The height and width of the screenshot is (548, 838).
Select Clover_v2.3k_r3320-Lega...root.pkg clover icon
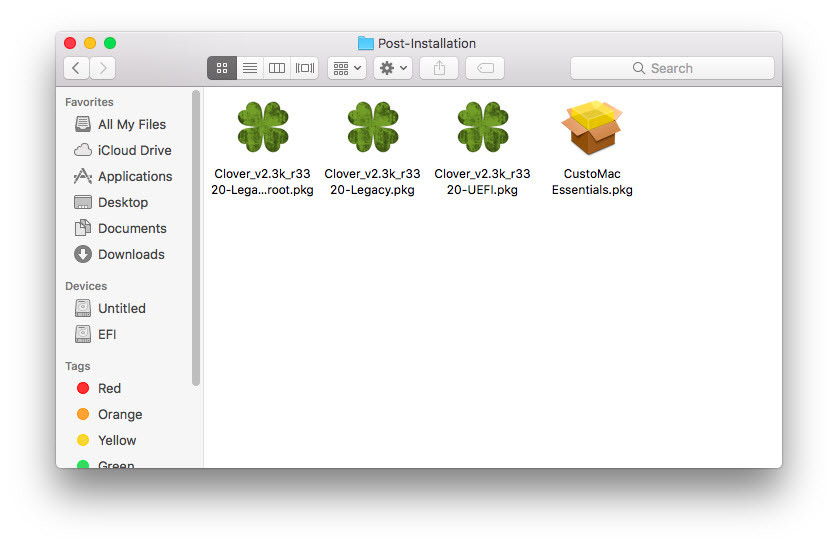262,127
